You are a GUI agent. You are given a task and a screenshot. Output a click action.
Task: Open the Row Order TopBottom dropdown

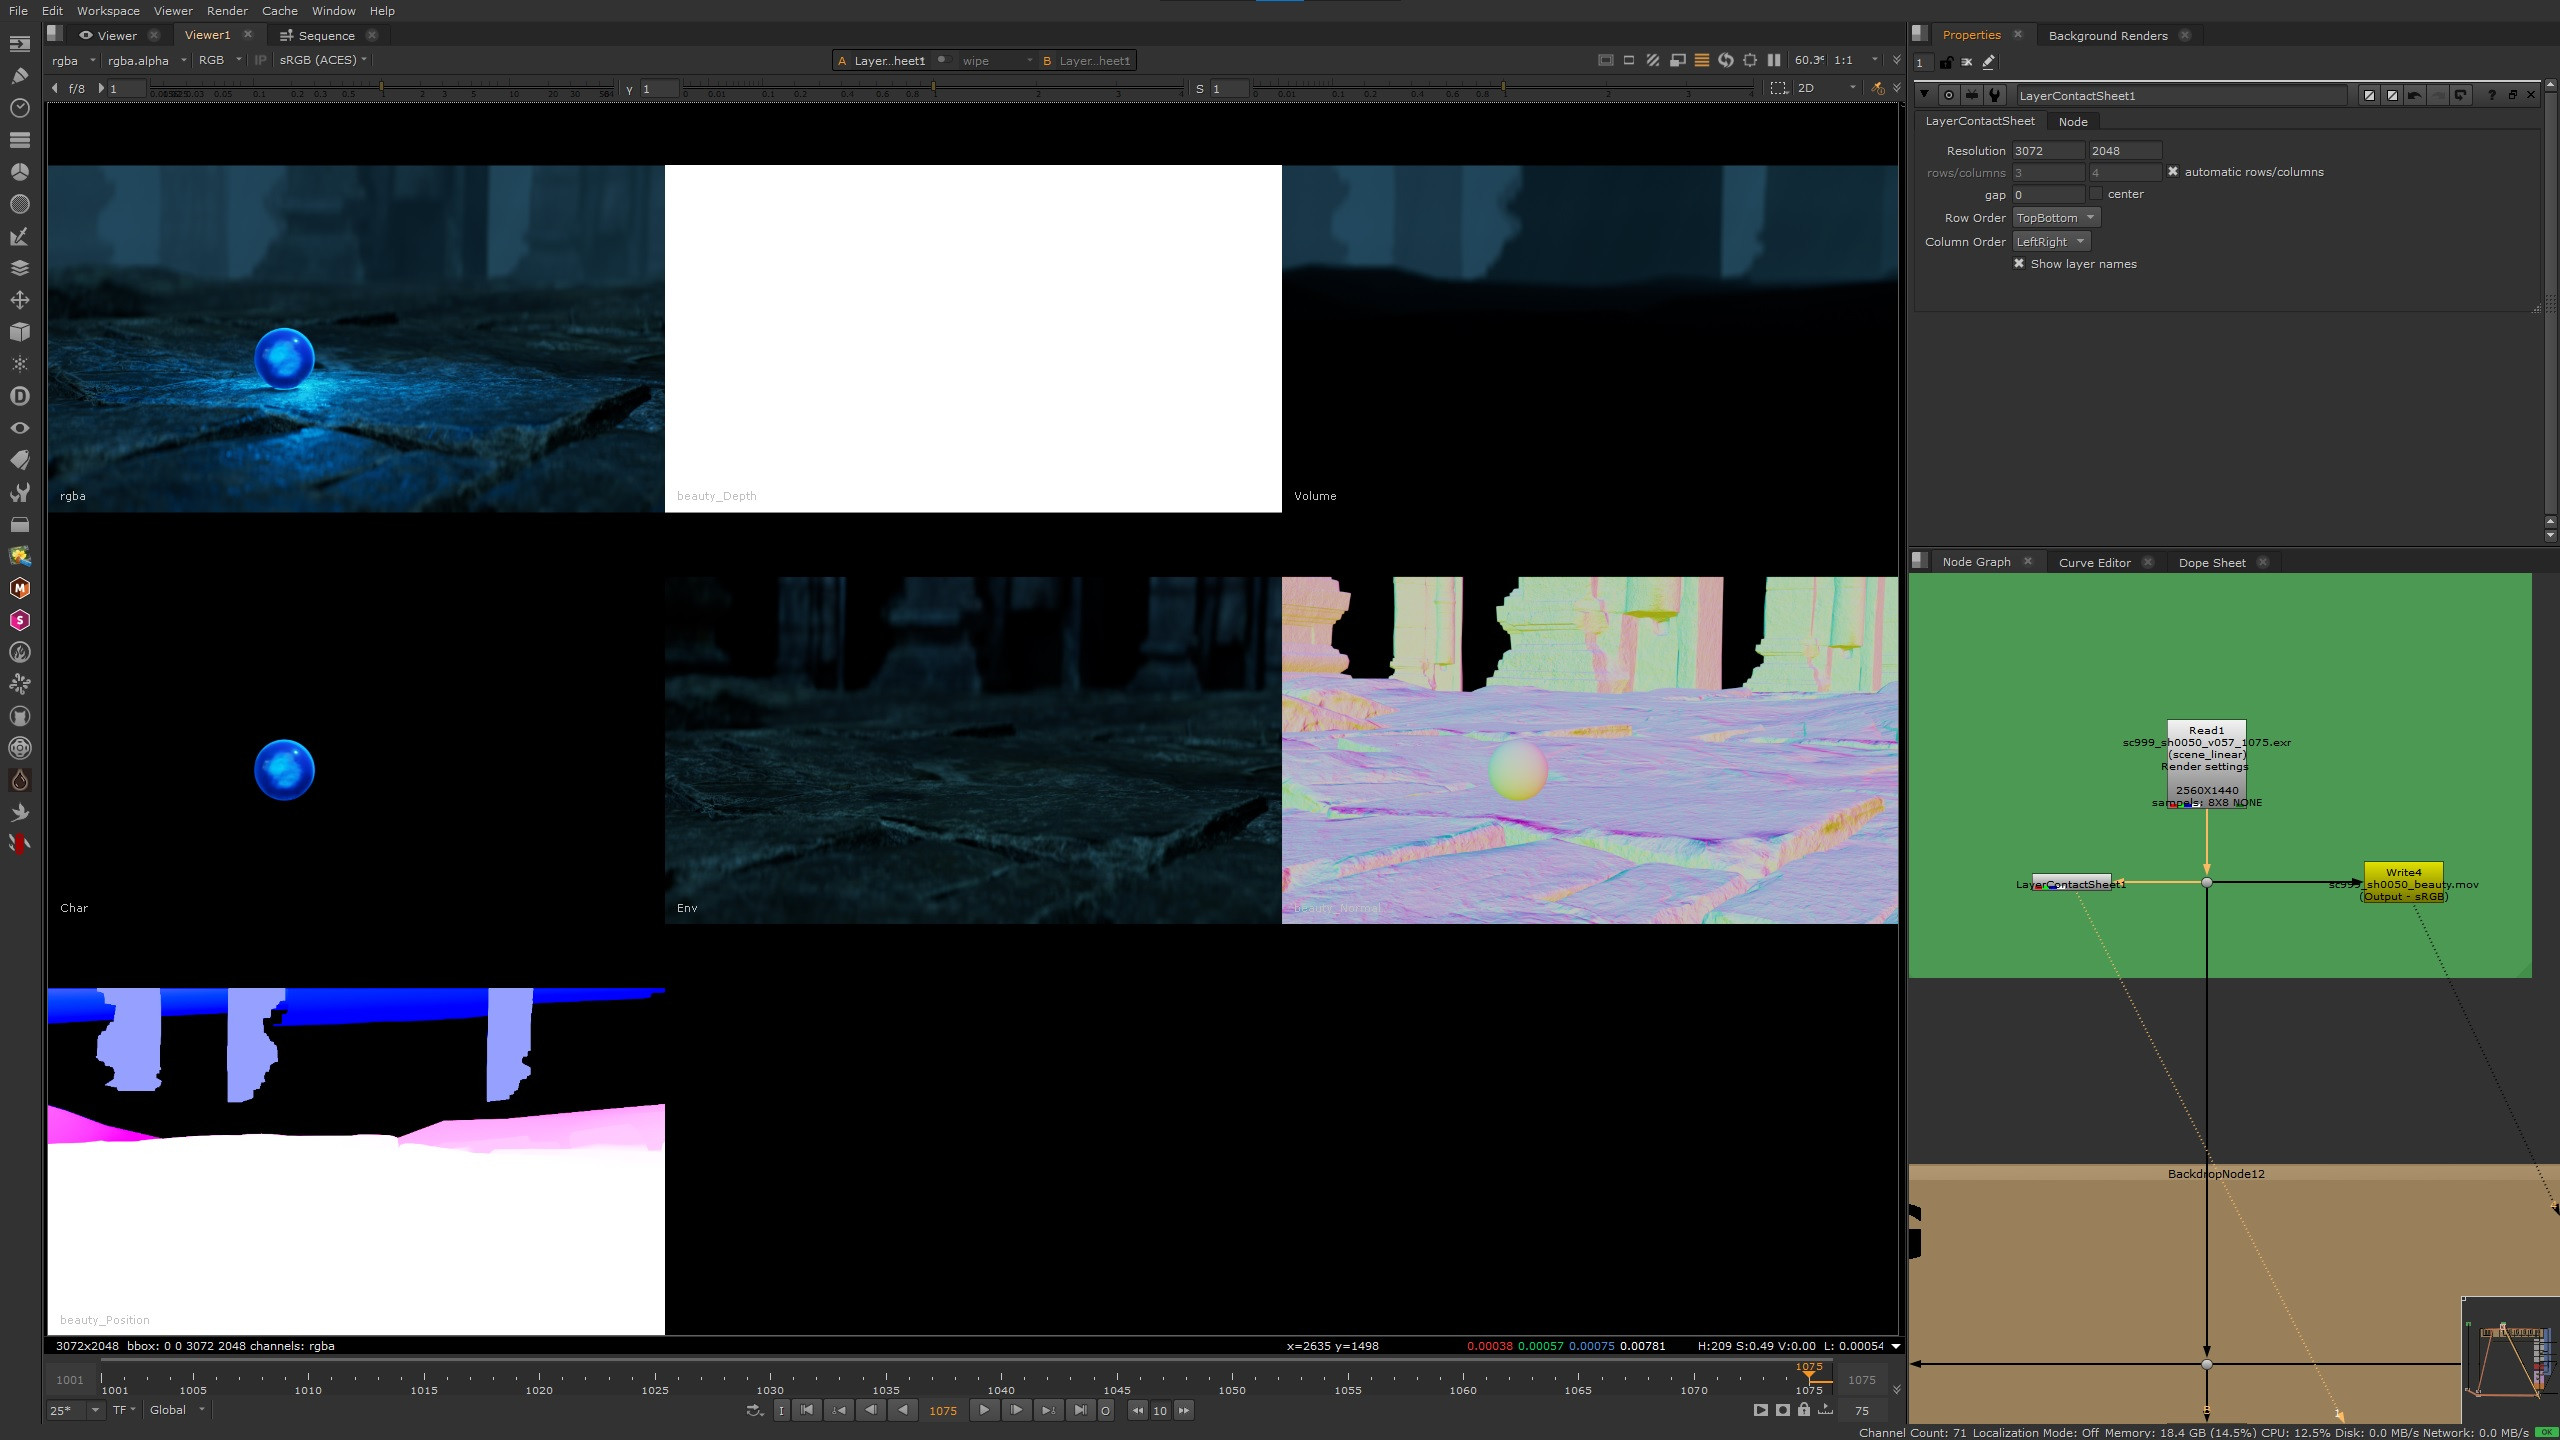click(2055, 218)
